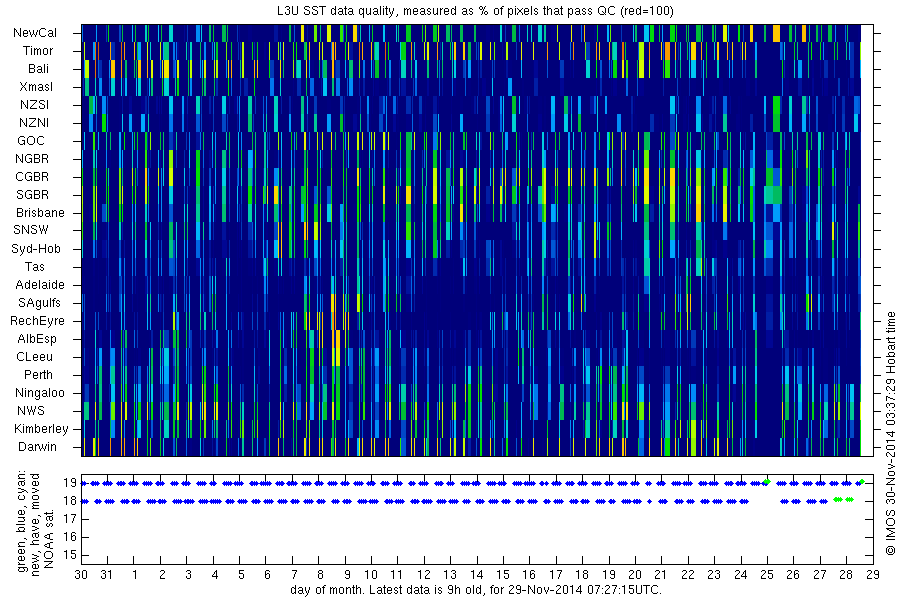Screen dimensions: 900x600
Task: Click the NewCal region label
Action: (x=35, y=33)
